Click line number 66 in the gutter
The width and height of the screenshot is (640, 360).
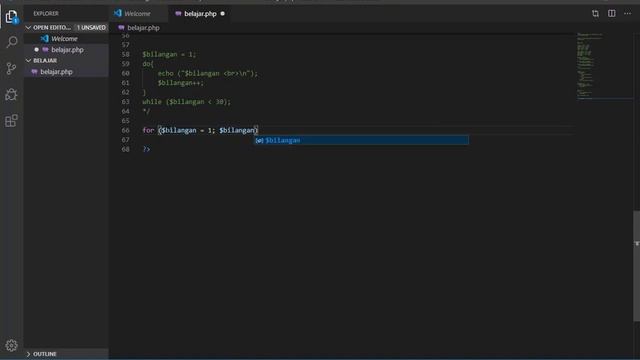125,130
